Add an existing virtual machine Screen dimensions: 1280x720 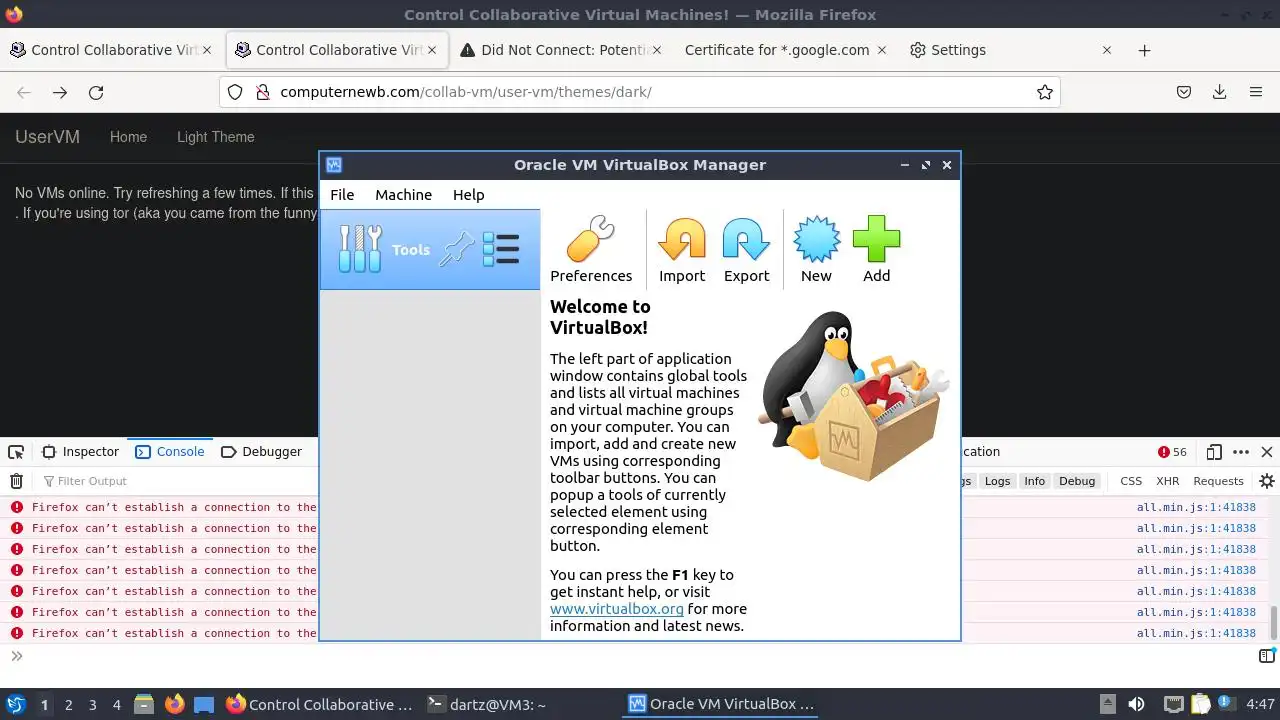[876, 250]
